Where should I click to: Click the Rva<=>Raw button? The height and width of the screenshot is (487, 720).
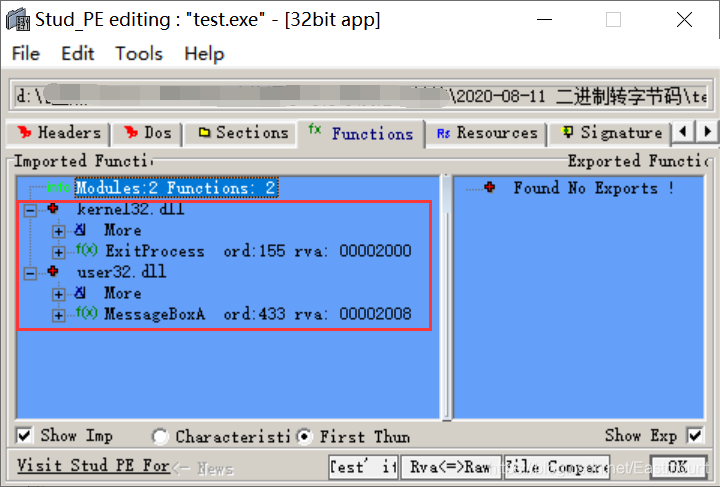(450, 467)
